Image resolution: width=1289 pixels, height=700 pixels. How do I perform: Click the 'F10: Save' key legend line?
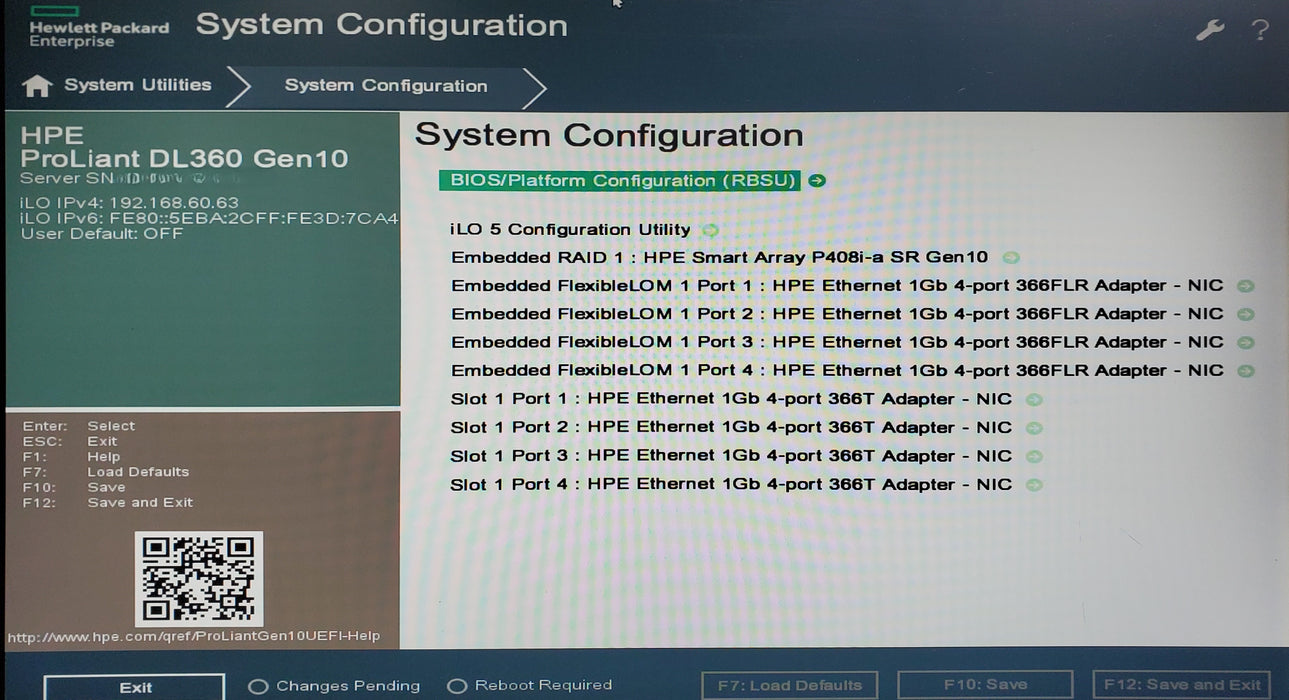(x=74, y=487)
